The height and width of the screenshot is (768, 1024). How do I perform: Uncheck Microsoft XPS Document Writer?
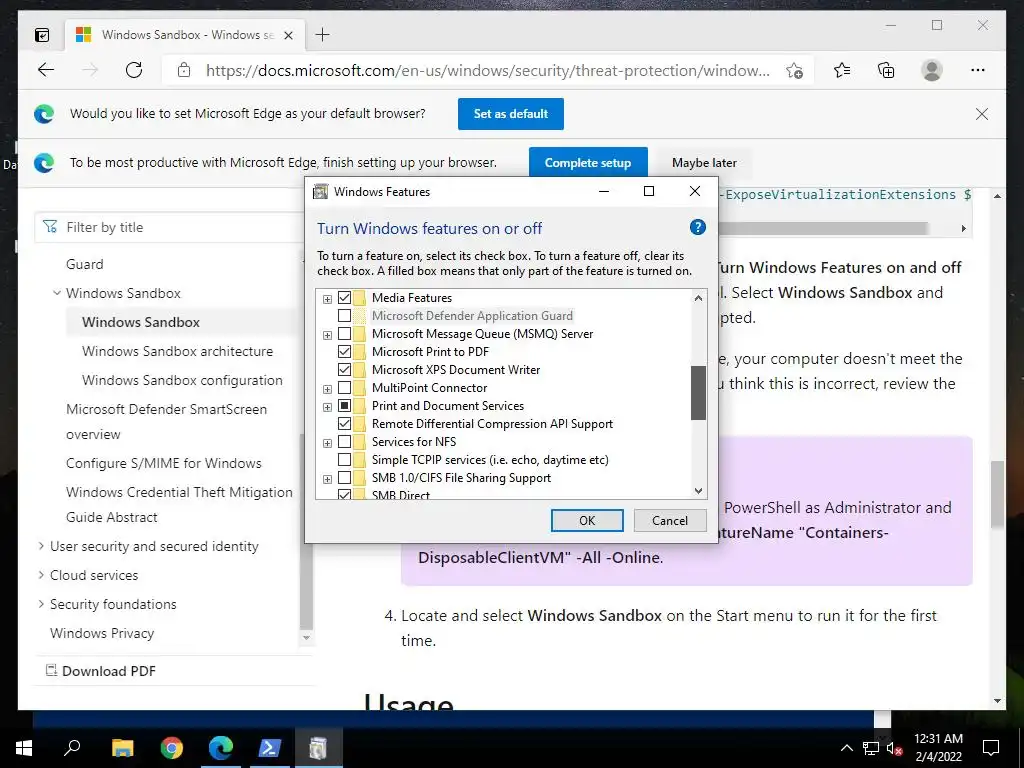pos(344,370)
